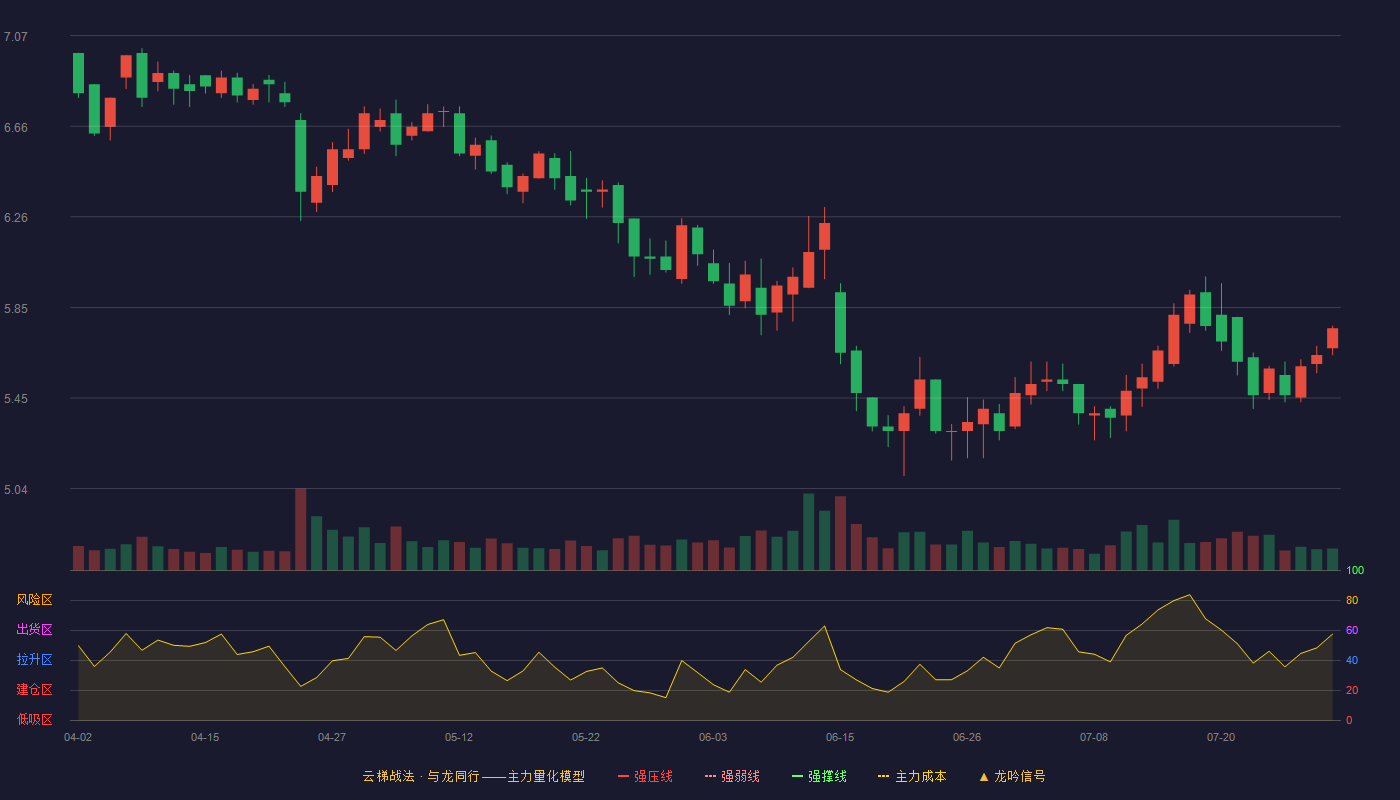Click the 拉升区 zone label
Screen dimensions: 1400x800
34,660
